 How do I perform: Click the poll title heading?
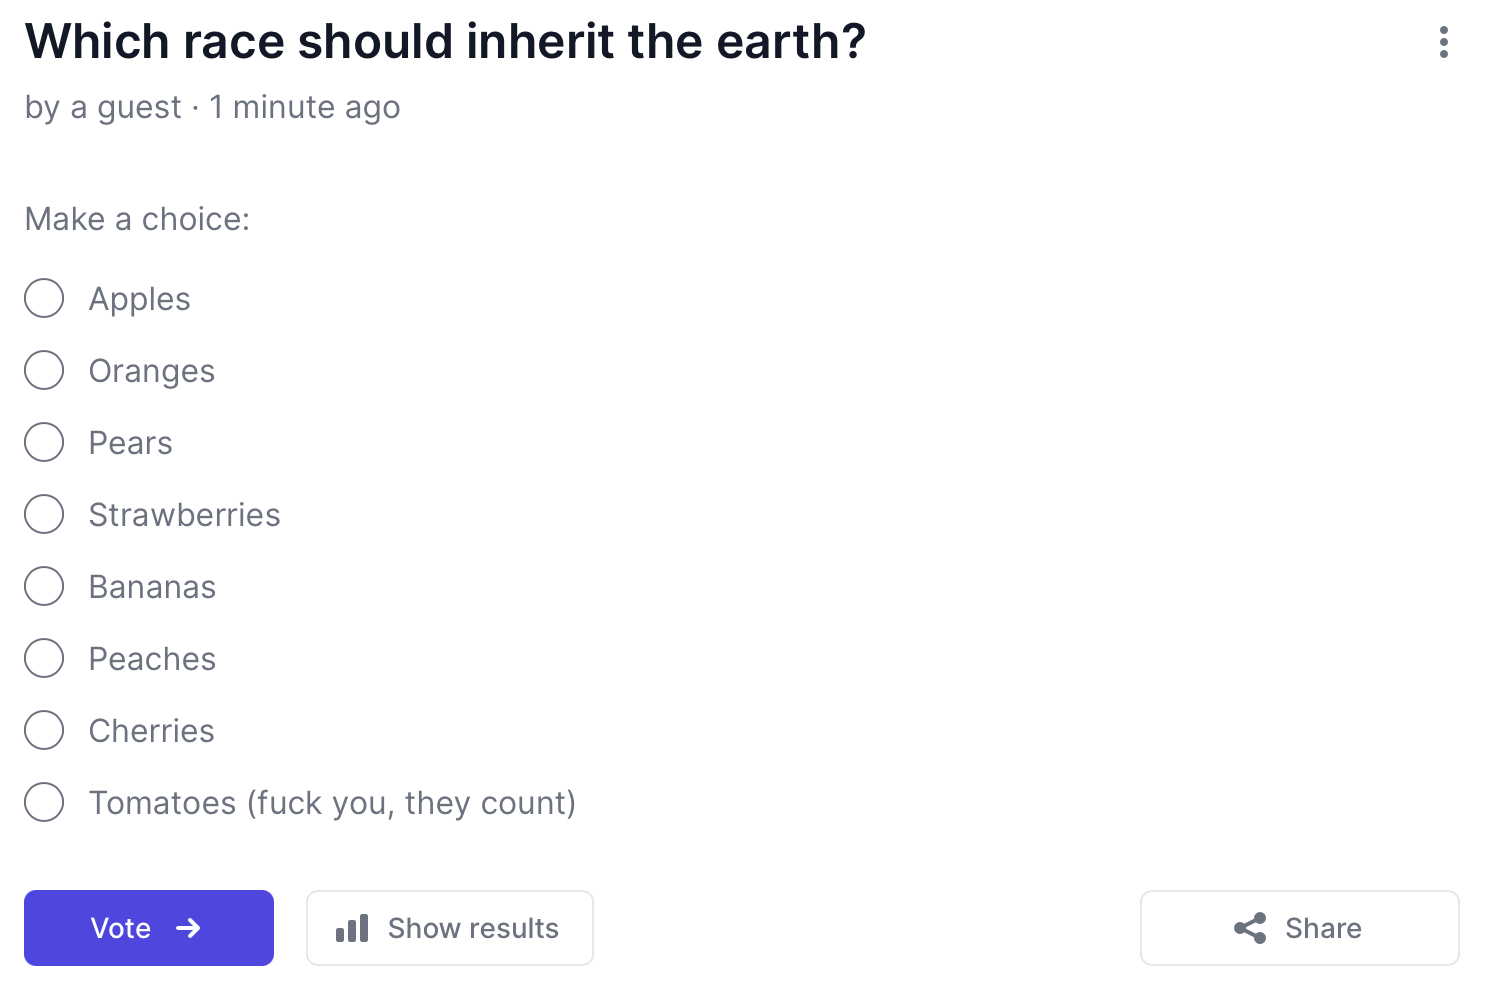pos(445,42)
